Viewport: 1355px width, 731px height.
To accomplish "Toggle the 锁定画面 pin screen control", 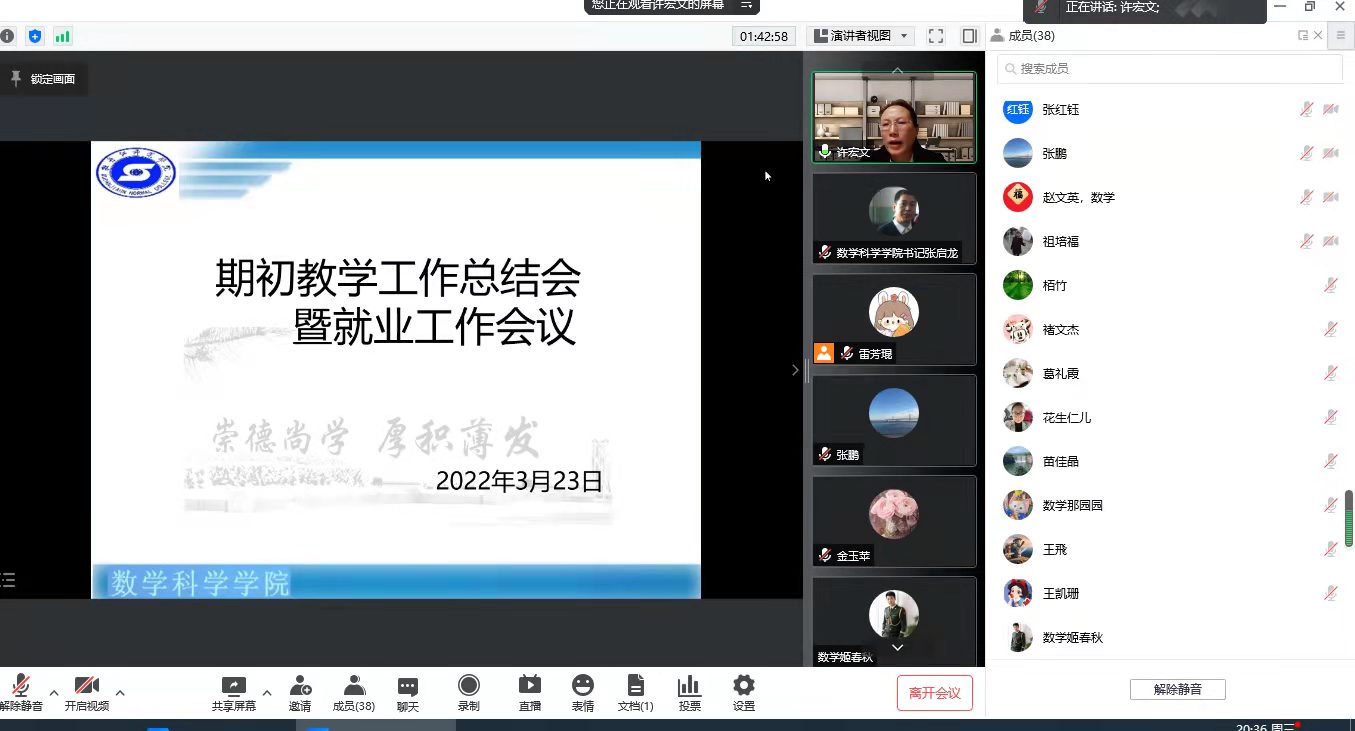I will 43,79.
